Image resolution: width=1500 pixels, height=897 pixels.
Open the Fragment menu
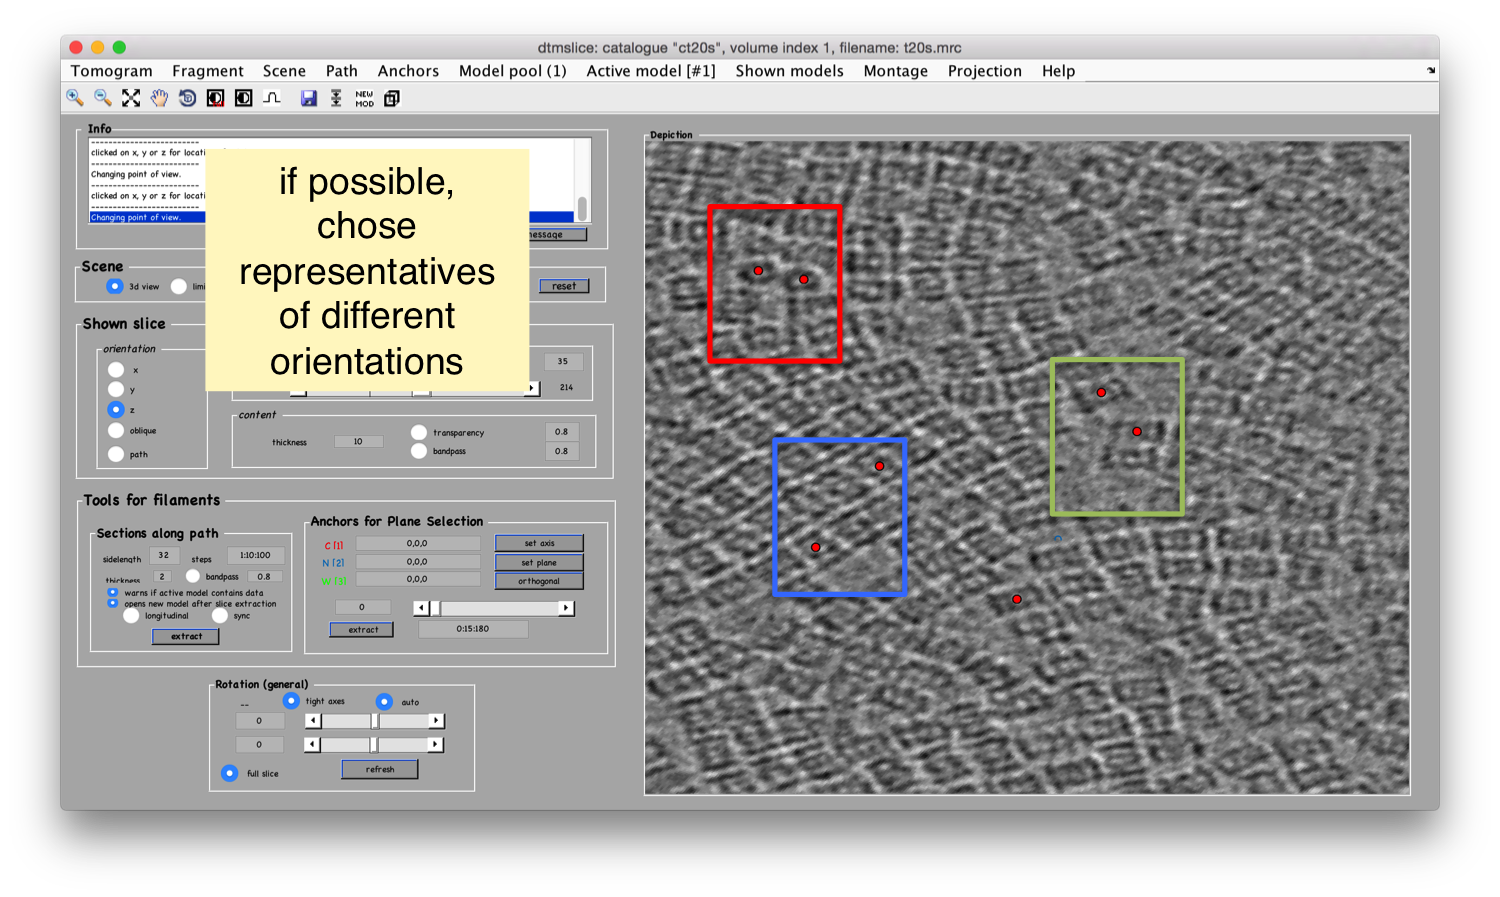click(x=208, y=71)
